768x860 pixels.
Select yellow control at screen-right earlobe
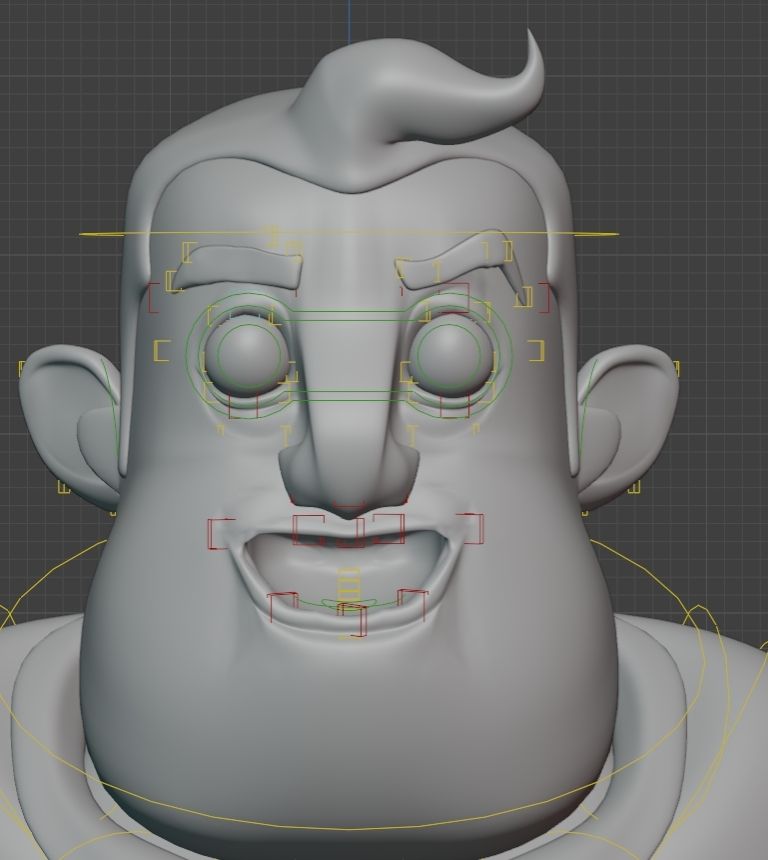pyautogui.click(x=635, y=488)
